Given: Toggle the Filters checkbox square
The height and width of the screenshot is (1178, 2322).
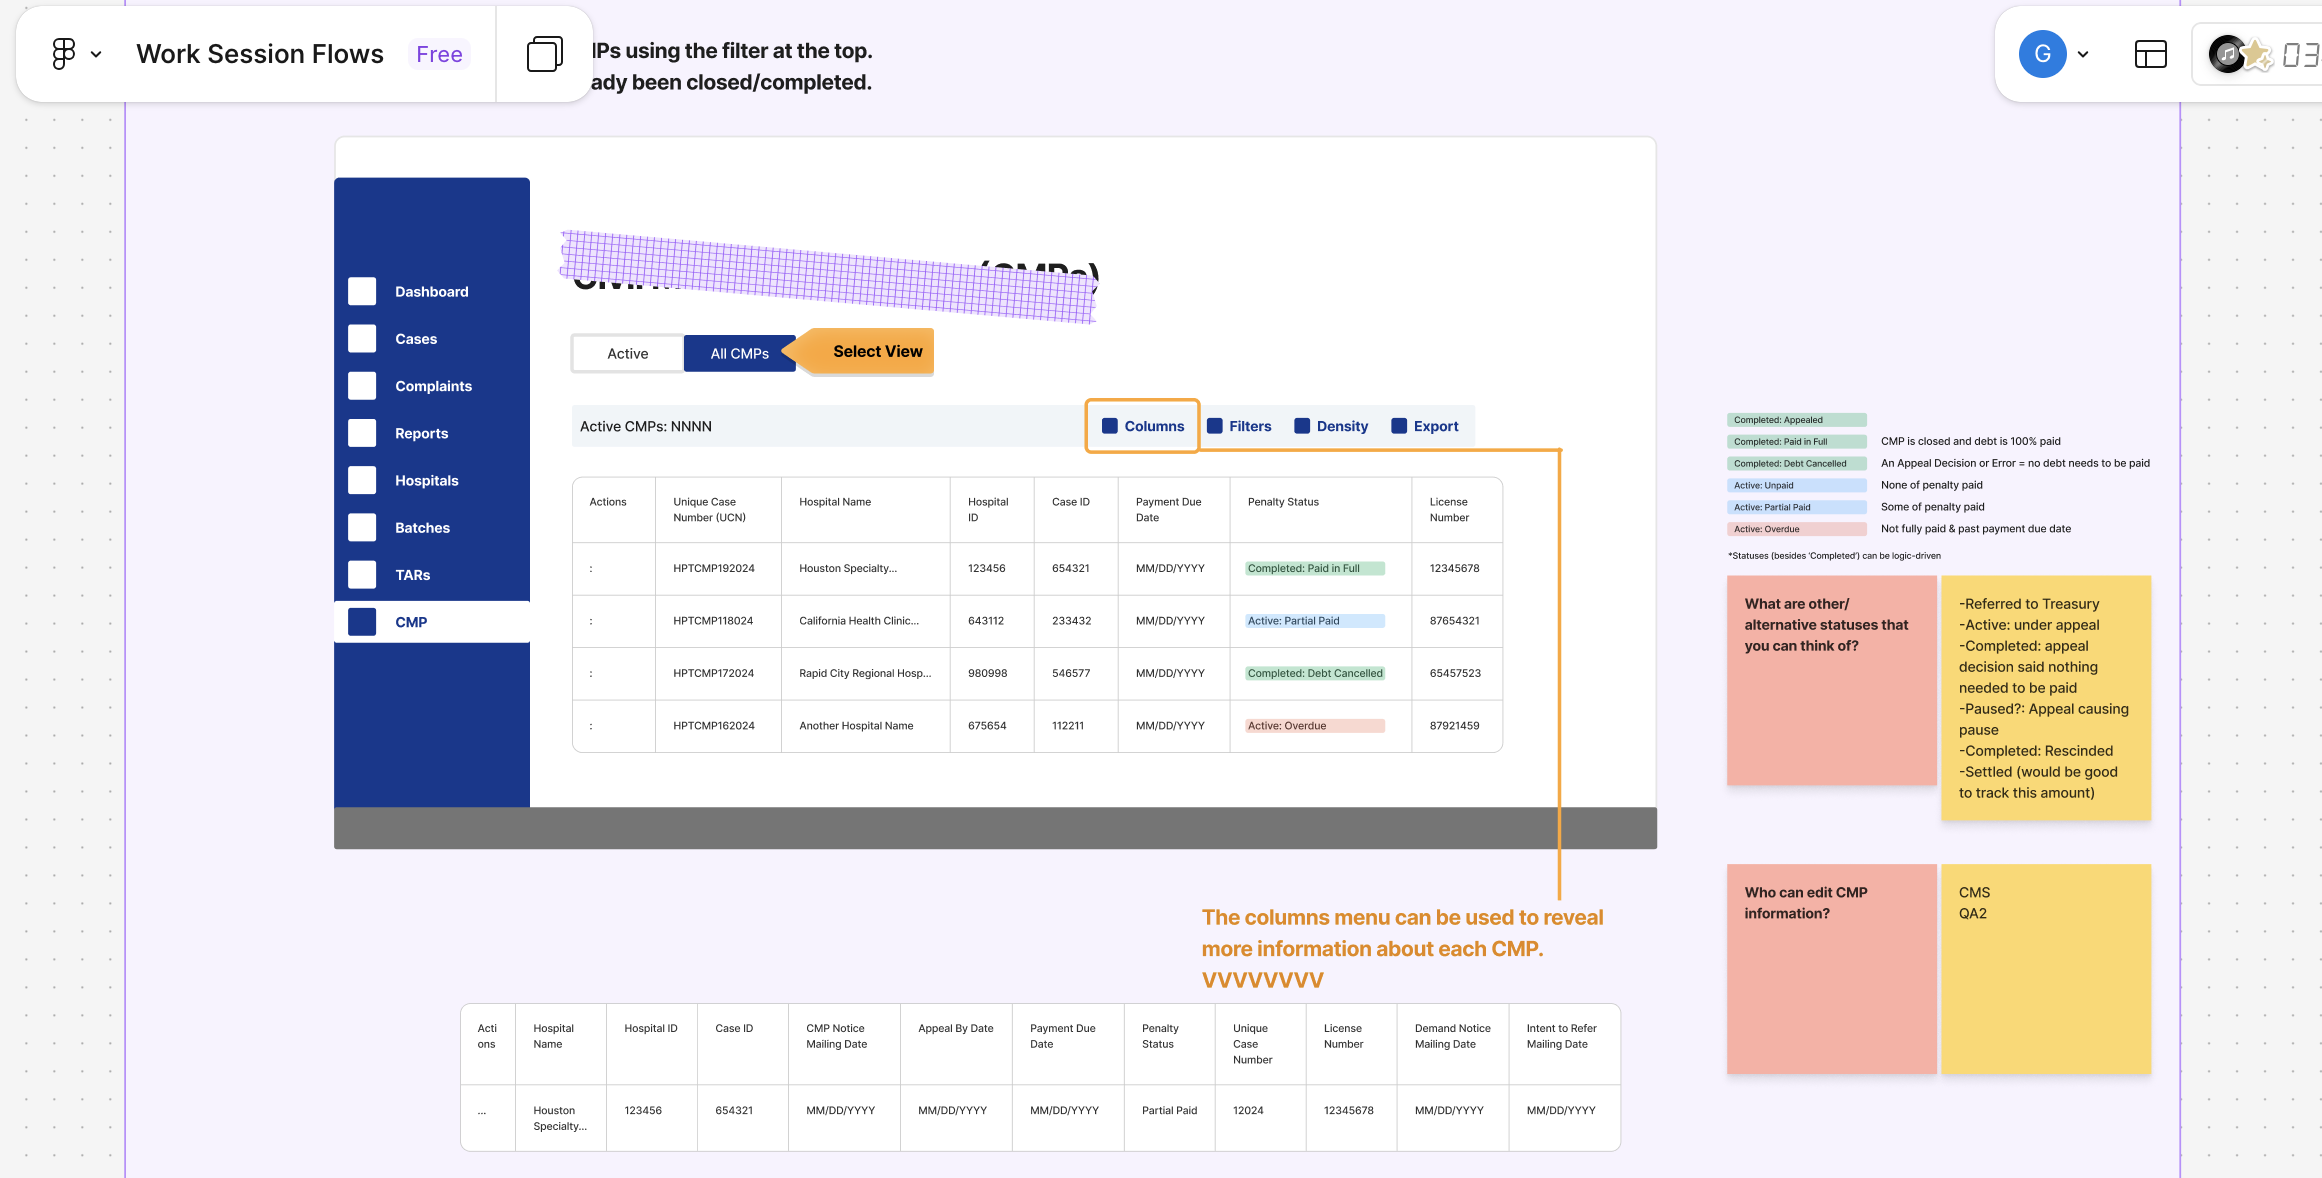Looking at the screenshot, I should pyautogui.click(x=1214, y=426).
